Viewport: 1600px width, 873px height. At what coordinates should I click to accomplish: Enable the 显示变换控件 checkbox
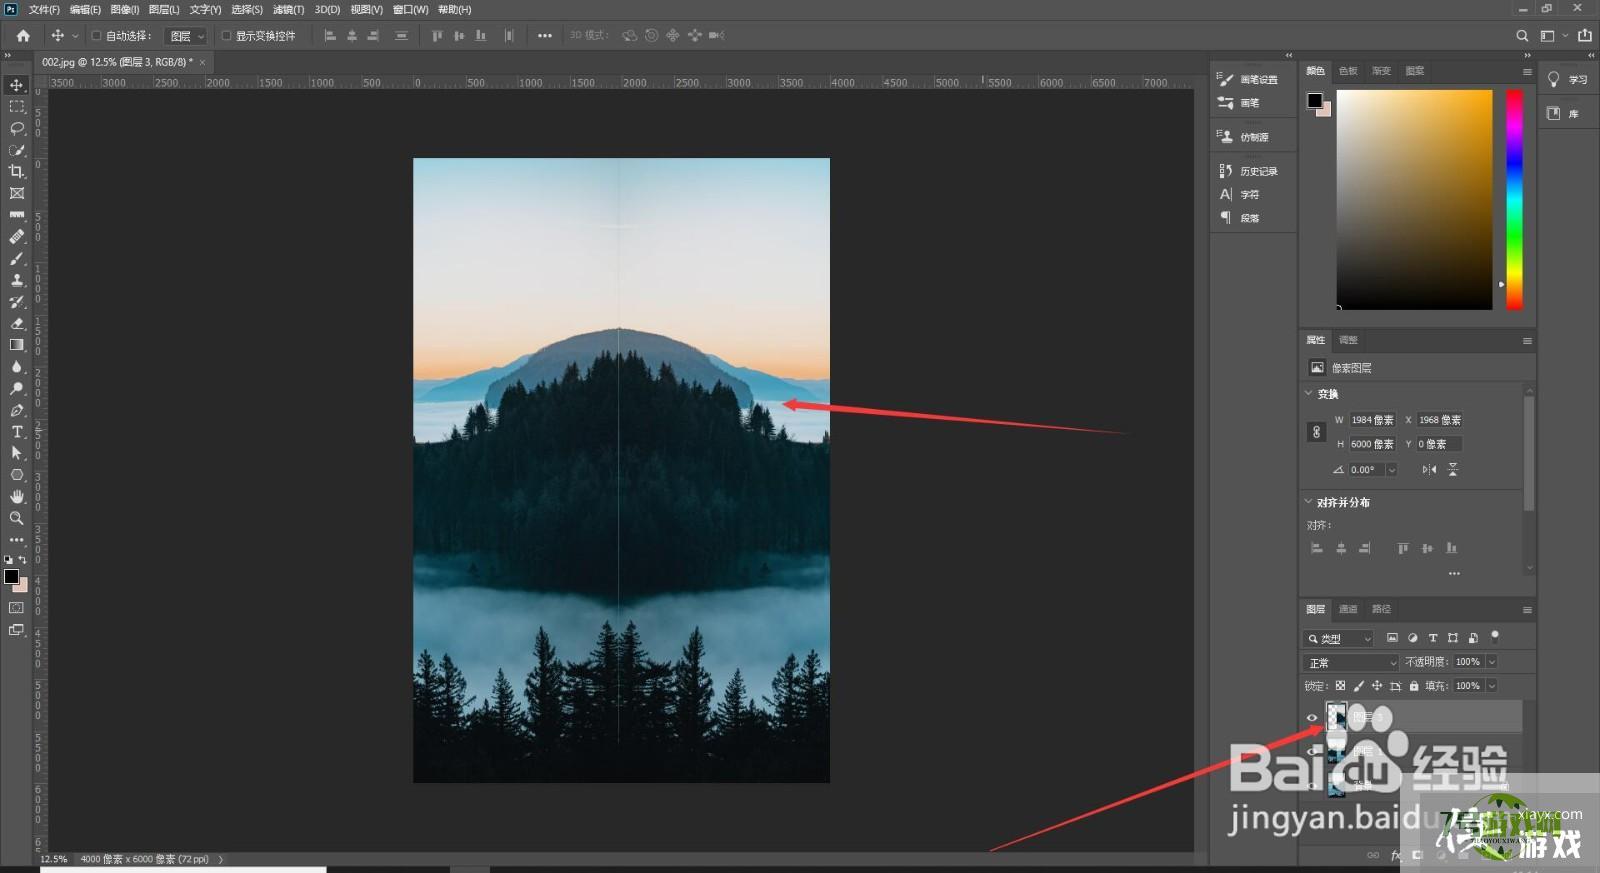coord(226,35)
